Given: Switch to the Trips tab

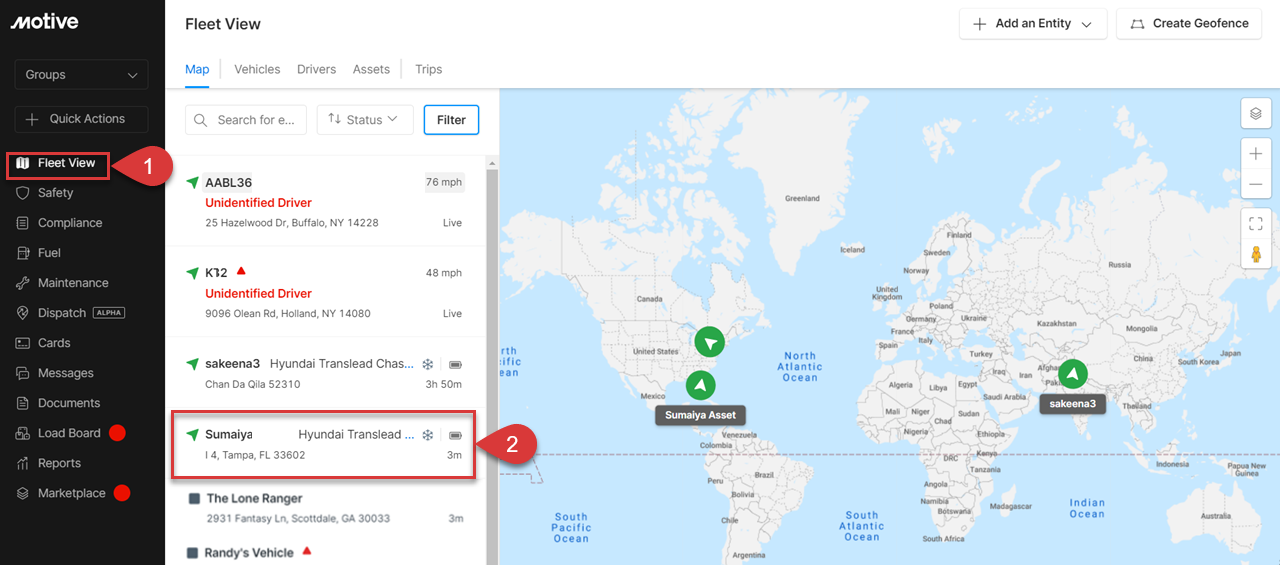Looking at the screenshot, I should pos(428,69).
